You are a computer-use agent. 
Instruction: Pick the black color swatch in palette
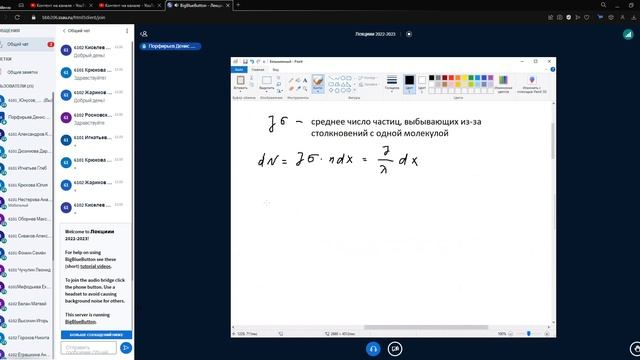click(431, 78)
